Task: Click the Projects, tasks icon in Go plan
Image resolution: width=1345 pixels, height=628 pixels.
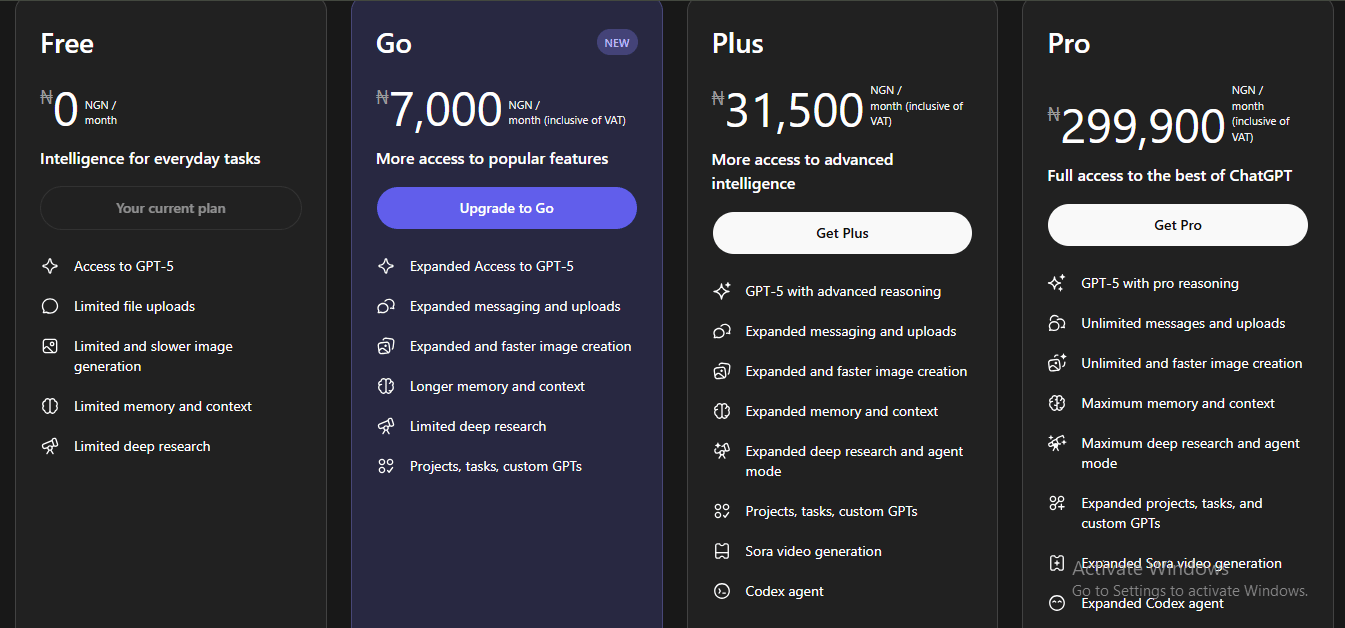Action: [x=386, y=466]
